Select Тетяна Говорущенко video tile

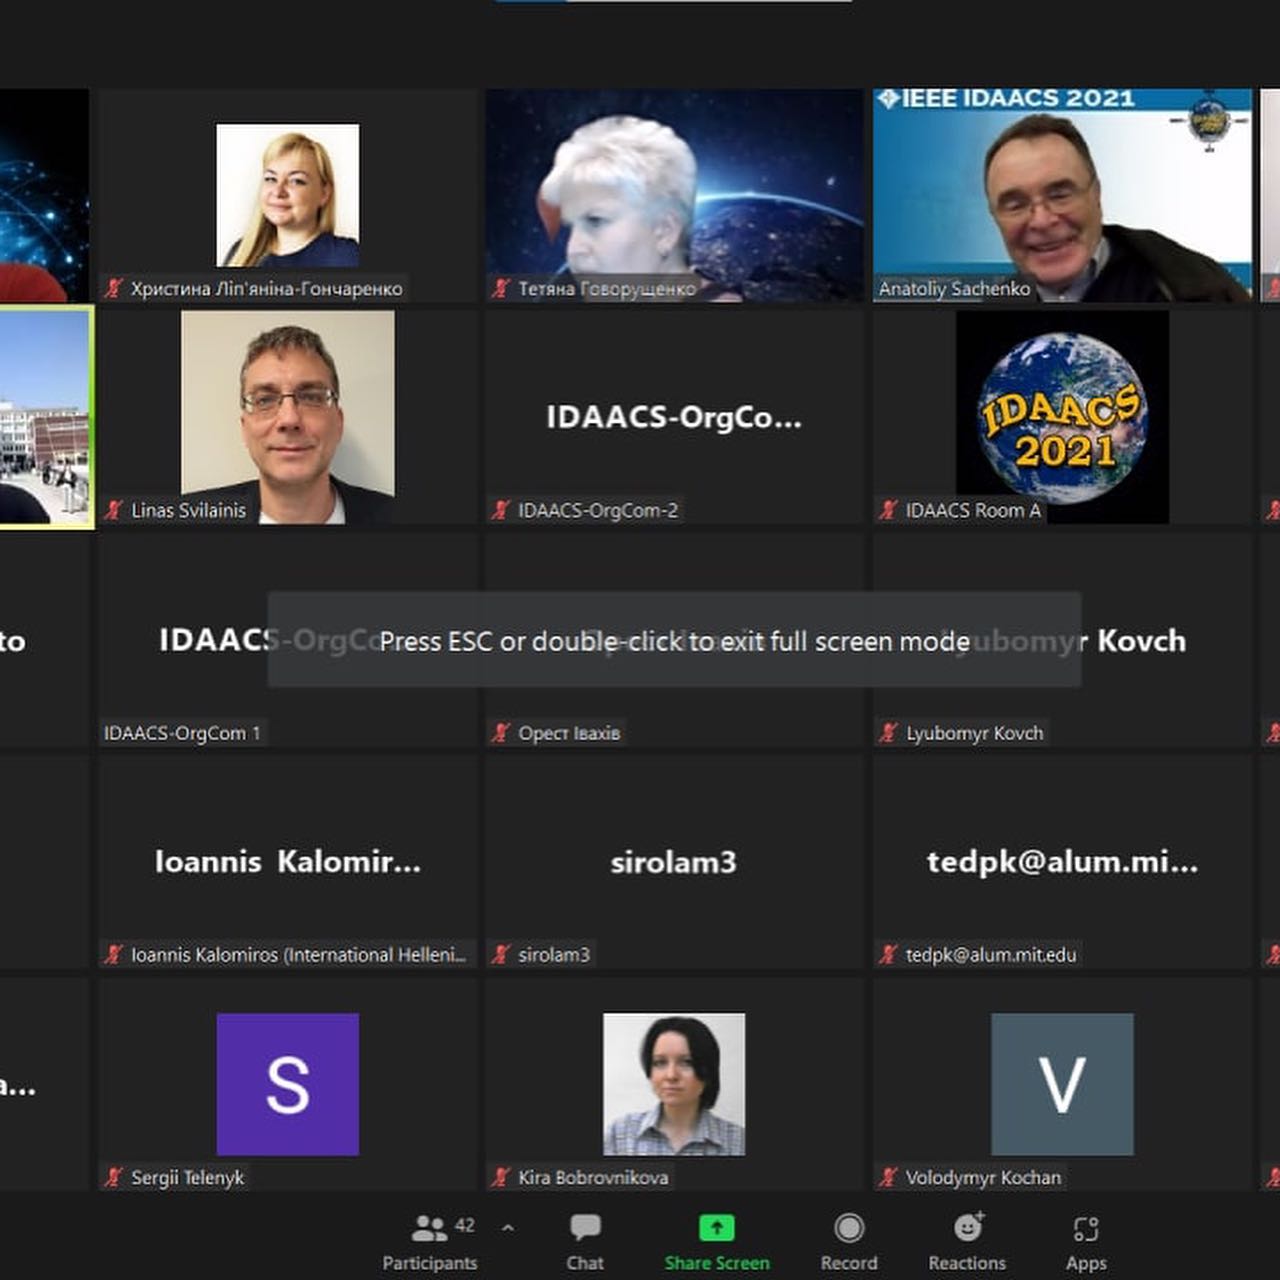pyautogui.click(x=675, y=195)
